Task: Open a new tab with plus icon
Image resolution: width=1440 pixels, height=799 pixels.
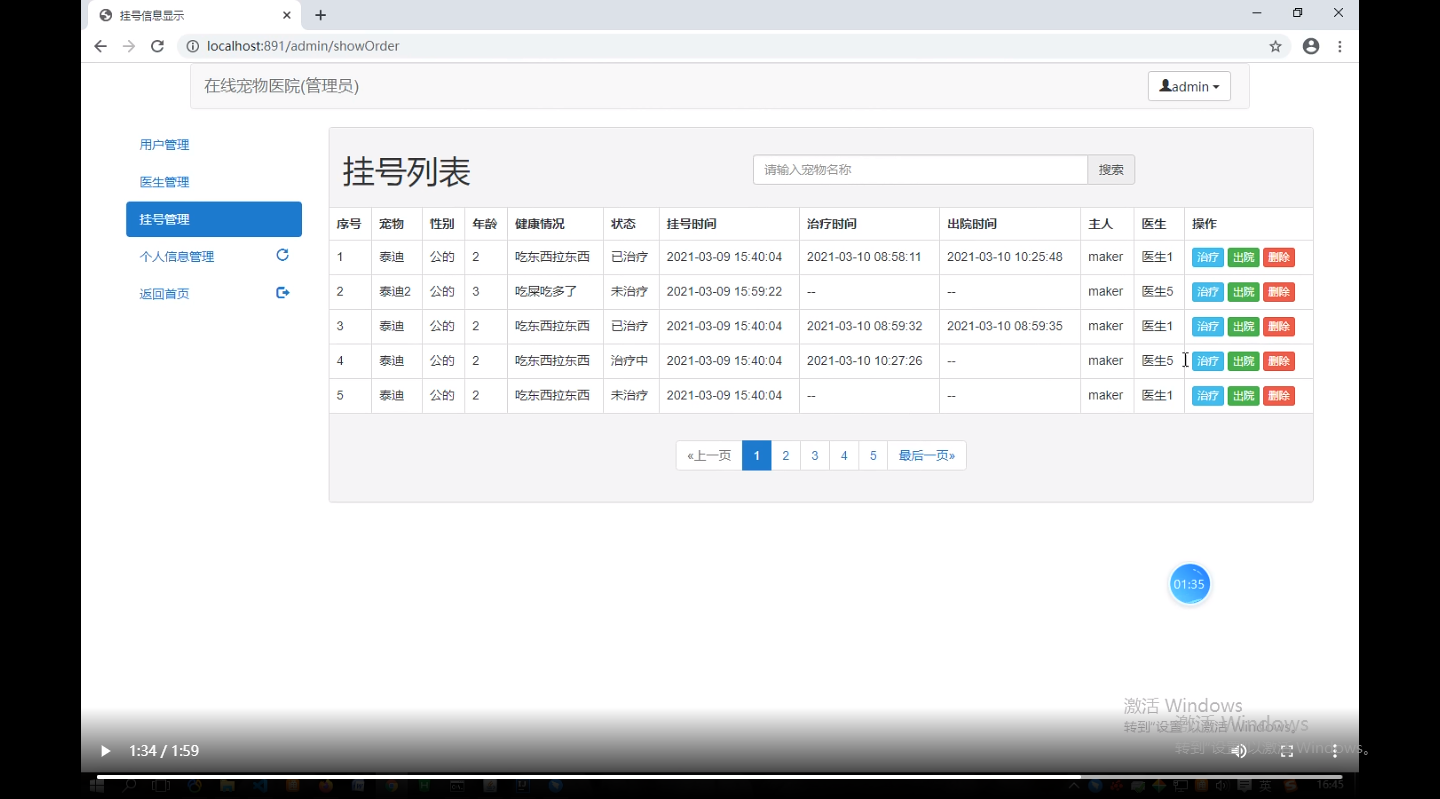Action: click(320, 15)
